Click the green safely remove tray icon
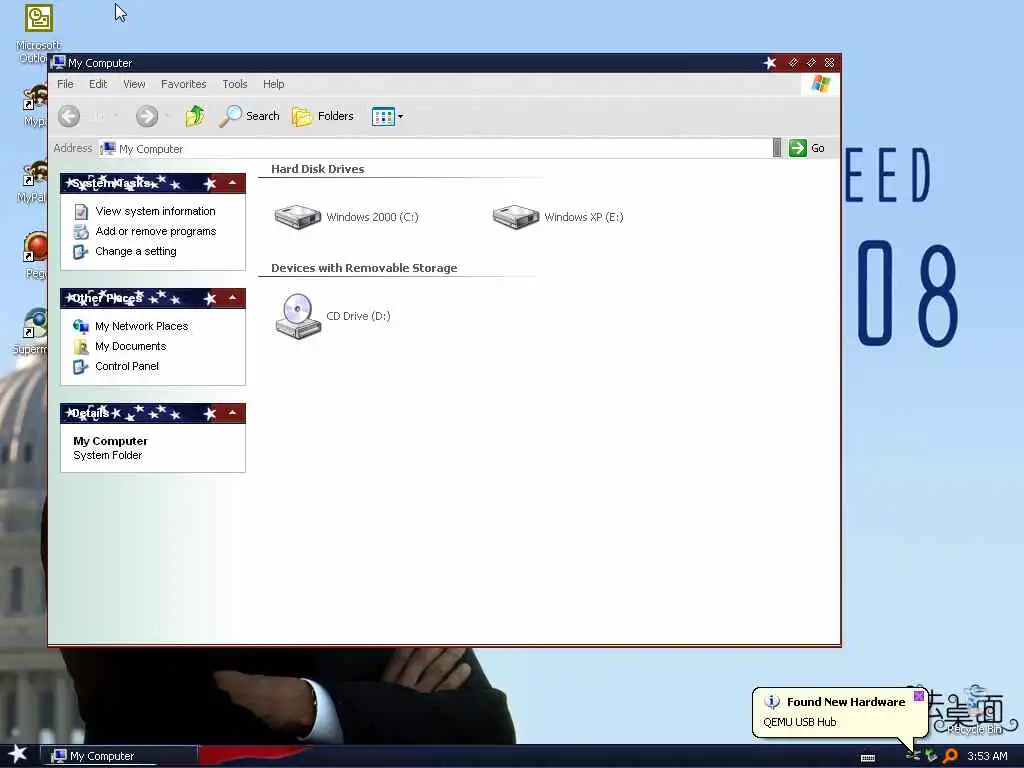This screenshot has width=1024, height=768. (x=931, y=756)
